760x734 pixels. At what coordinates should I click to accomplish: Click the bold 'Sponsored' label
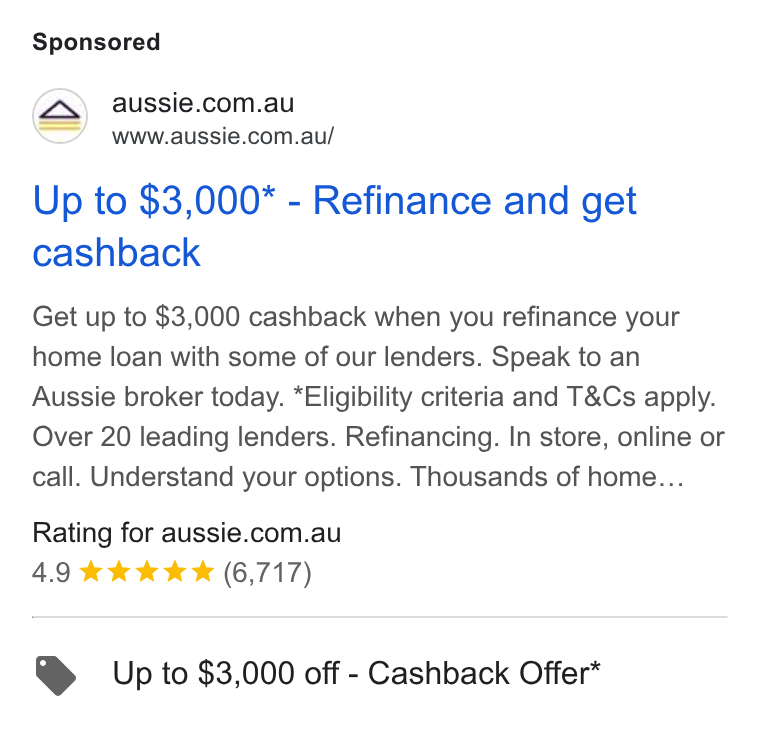click(x=96, y=42)
